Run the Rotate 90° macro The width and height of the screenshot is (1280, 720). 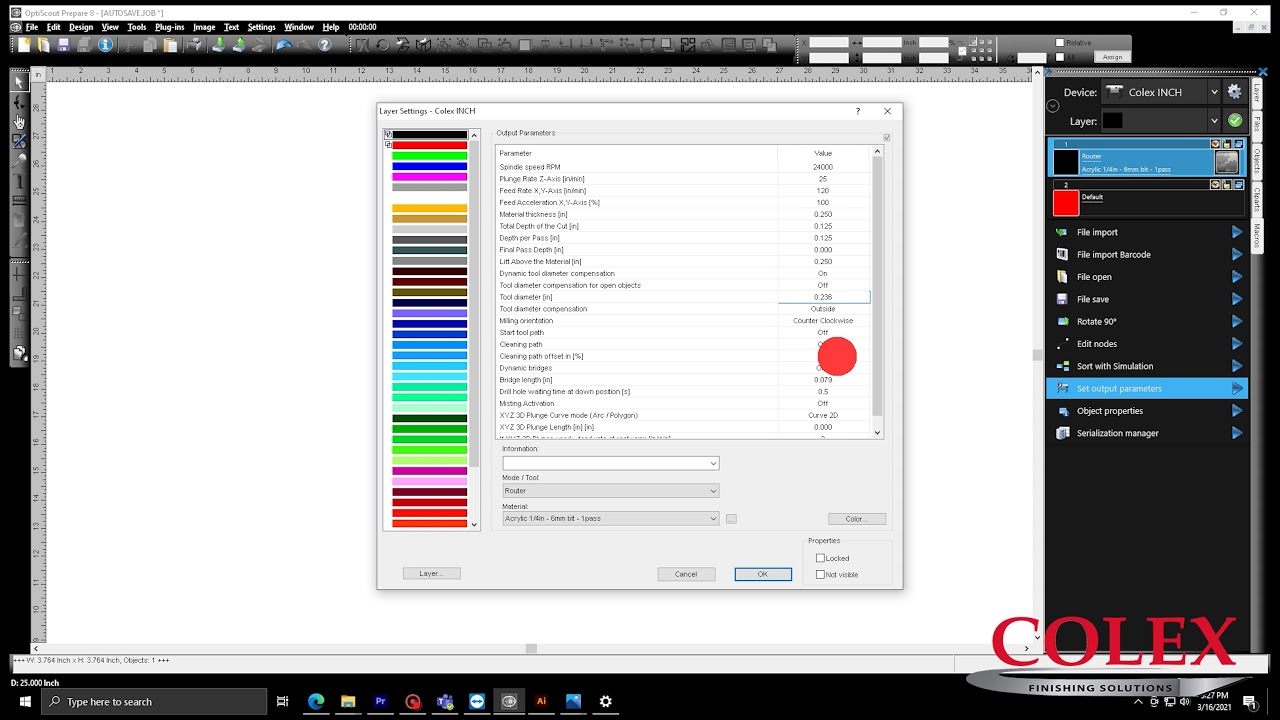point(1148,321)
